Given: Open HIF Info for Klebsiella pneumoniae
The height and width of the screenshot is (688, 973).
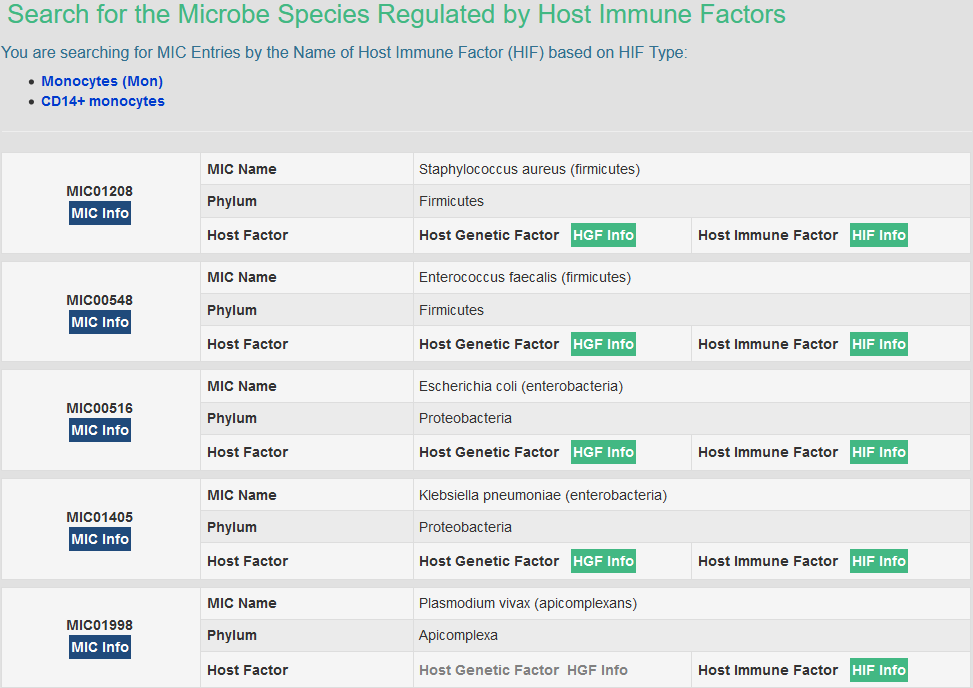Looking at the screenshot, I should (x=878, y=561).
